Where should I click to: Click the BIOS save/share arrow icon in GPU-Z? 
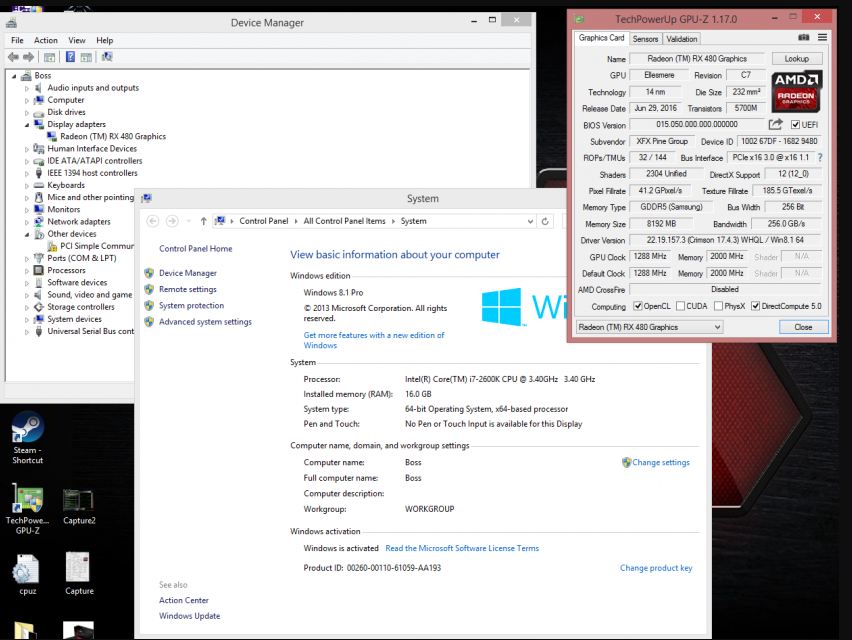pos(775,124)
